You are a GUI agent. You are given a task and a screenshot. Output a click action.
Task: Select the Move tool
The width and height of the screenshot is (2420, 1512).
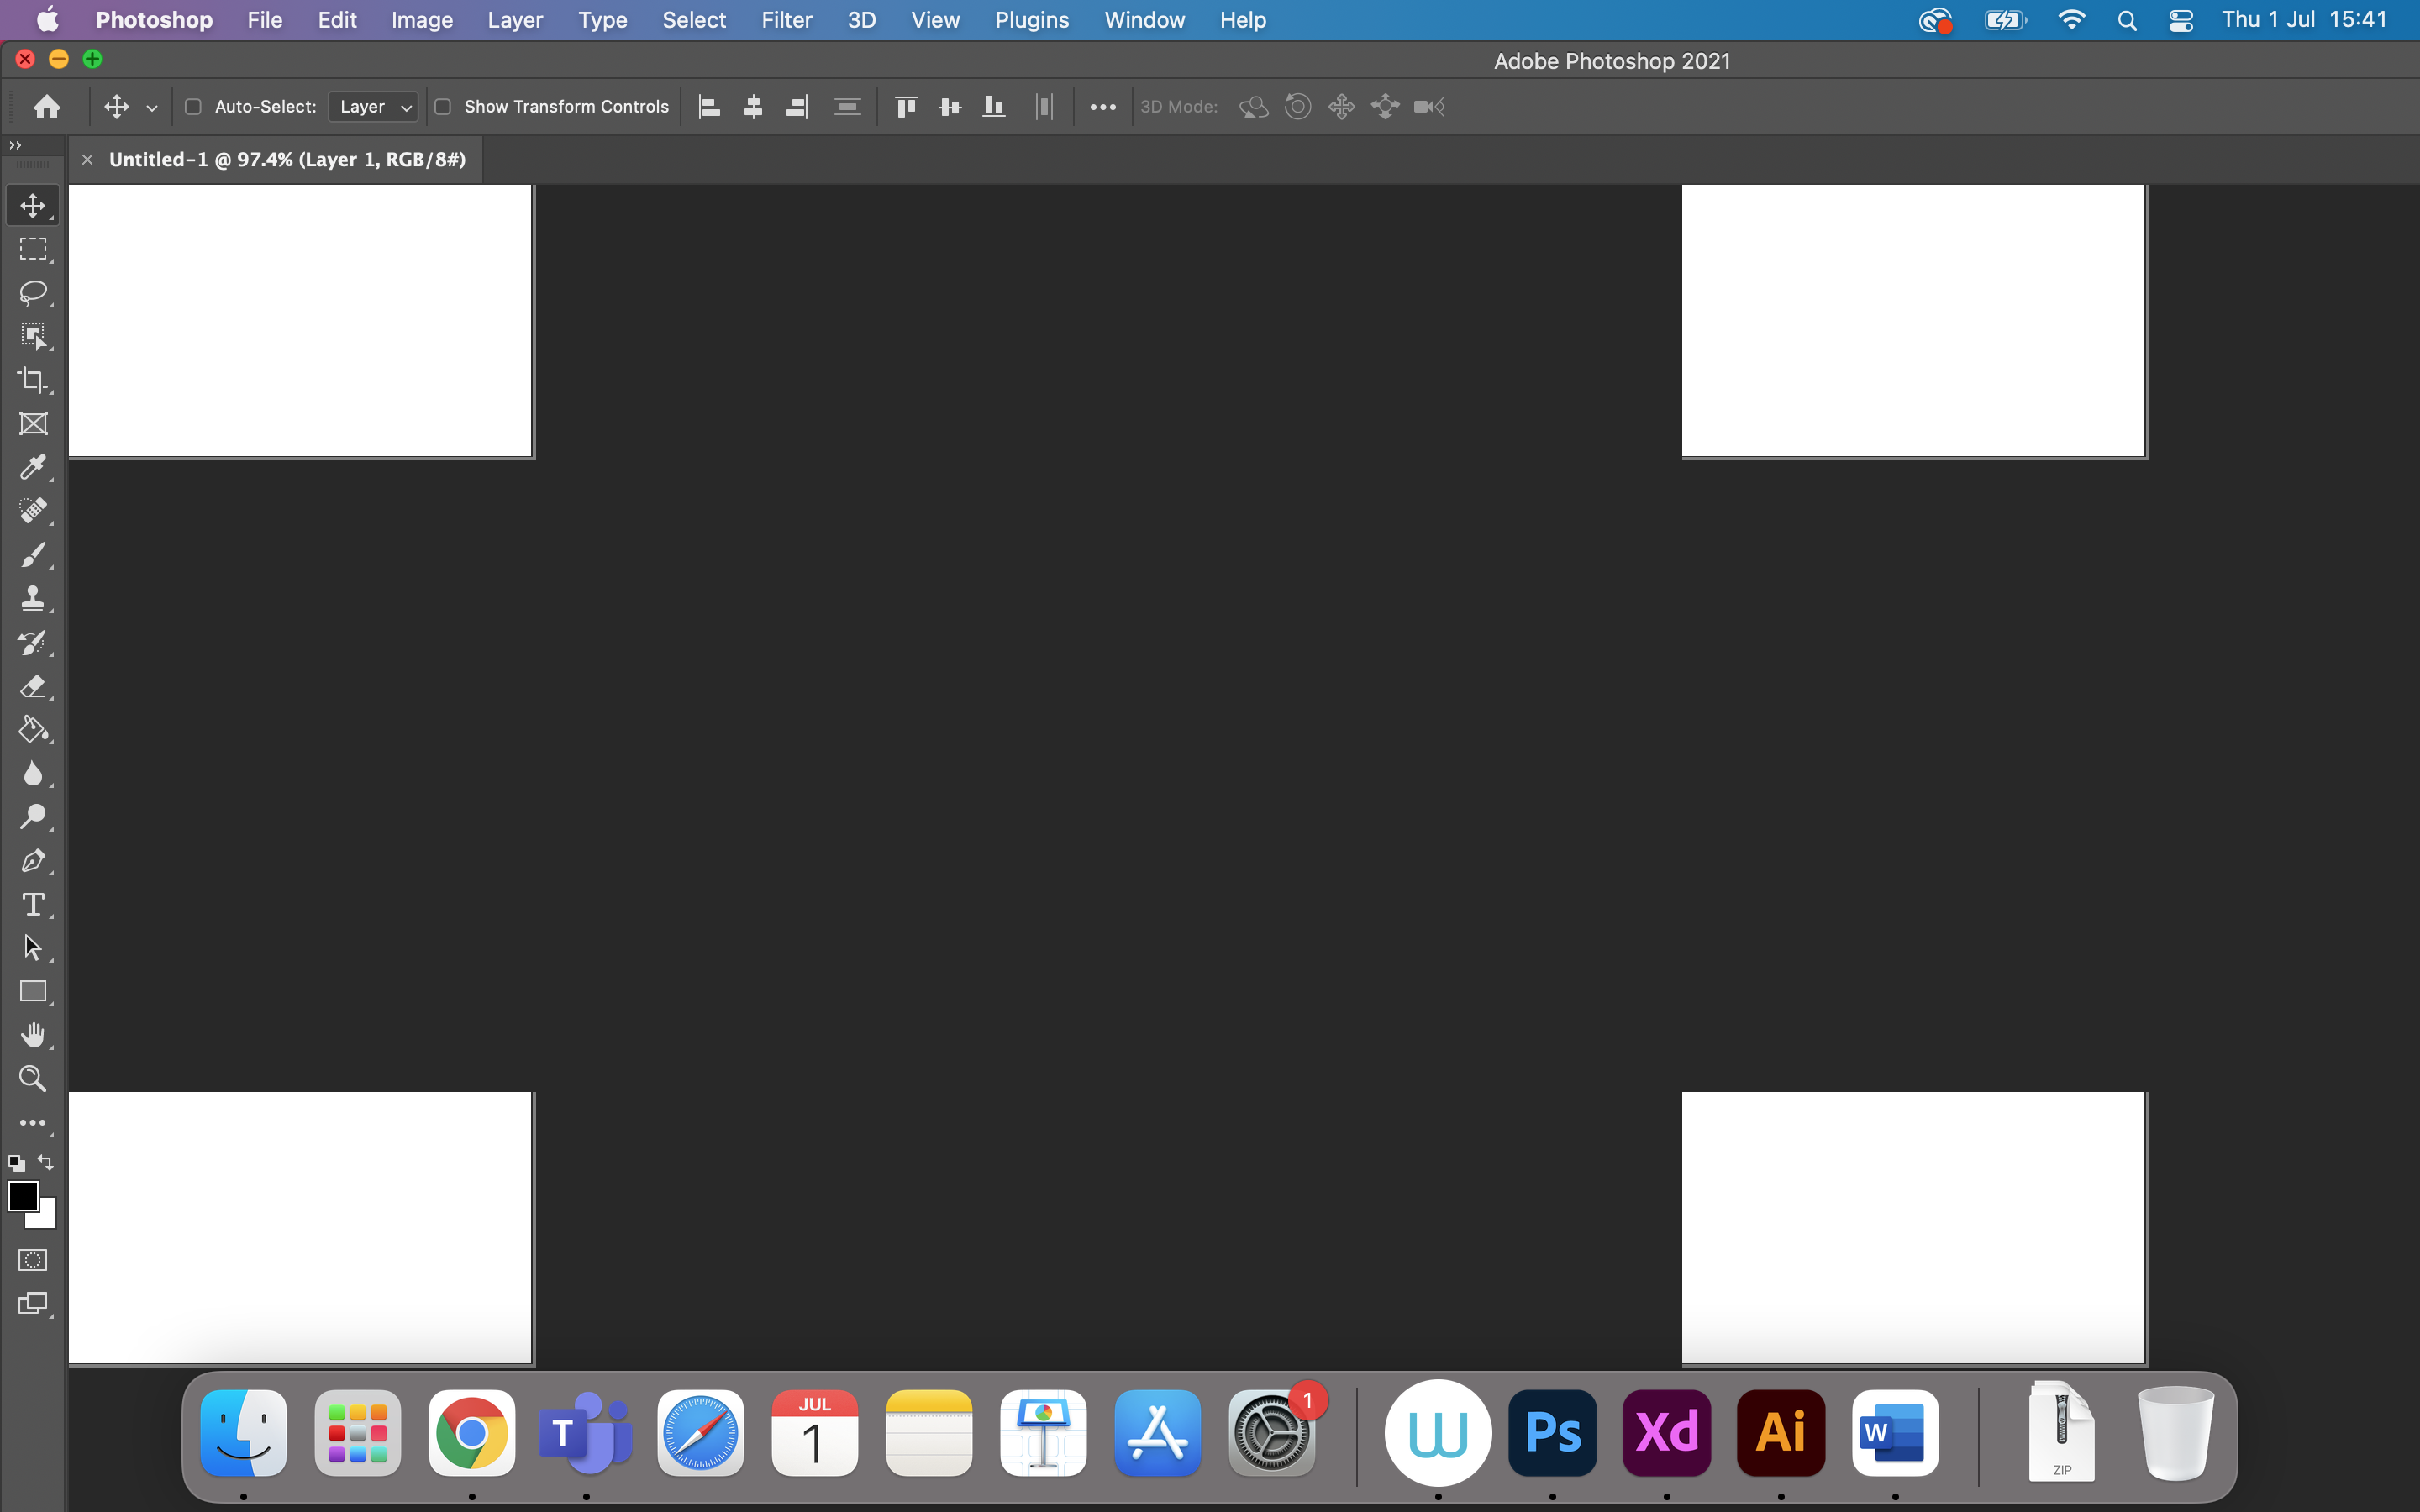33,206
